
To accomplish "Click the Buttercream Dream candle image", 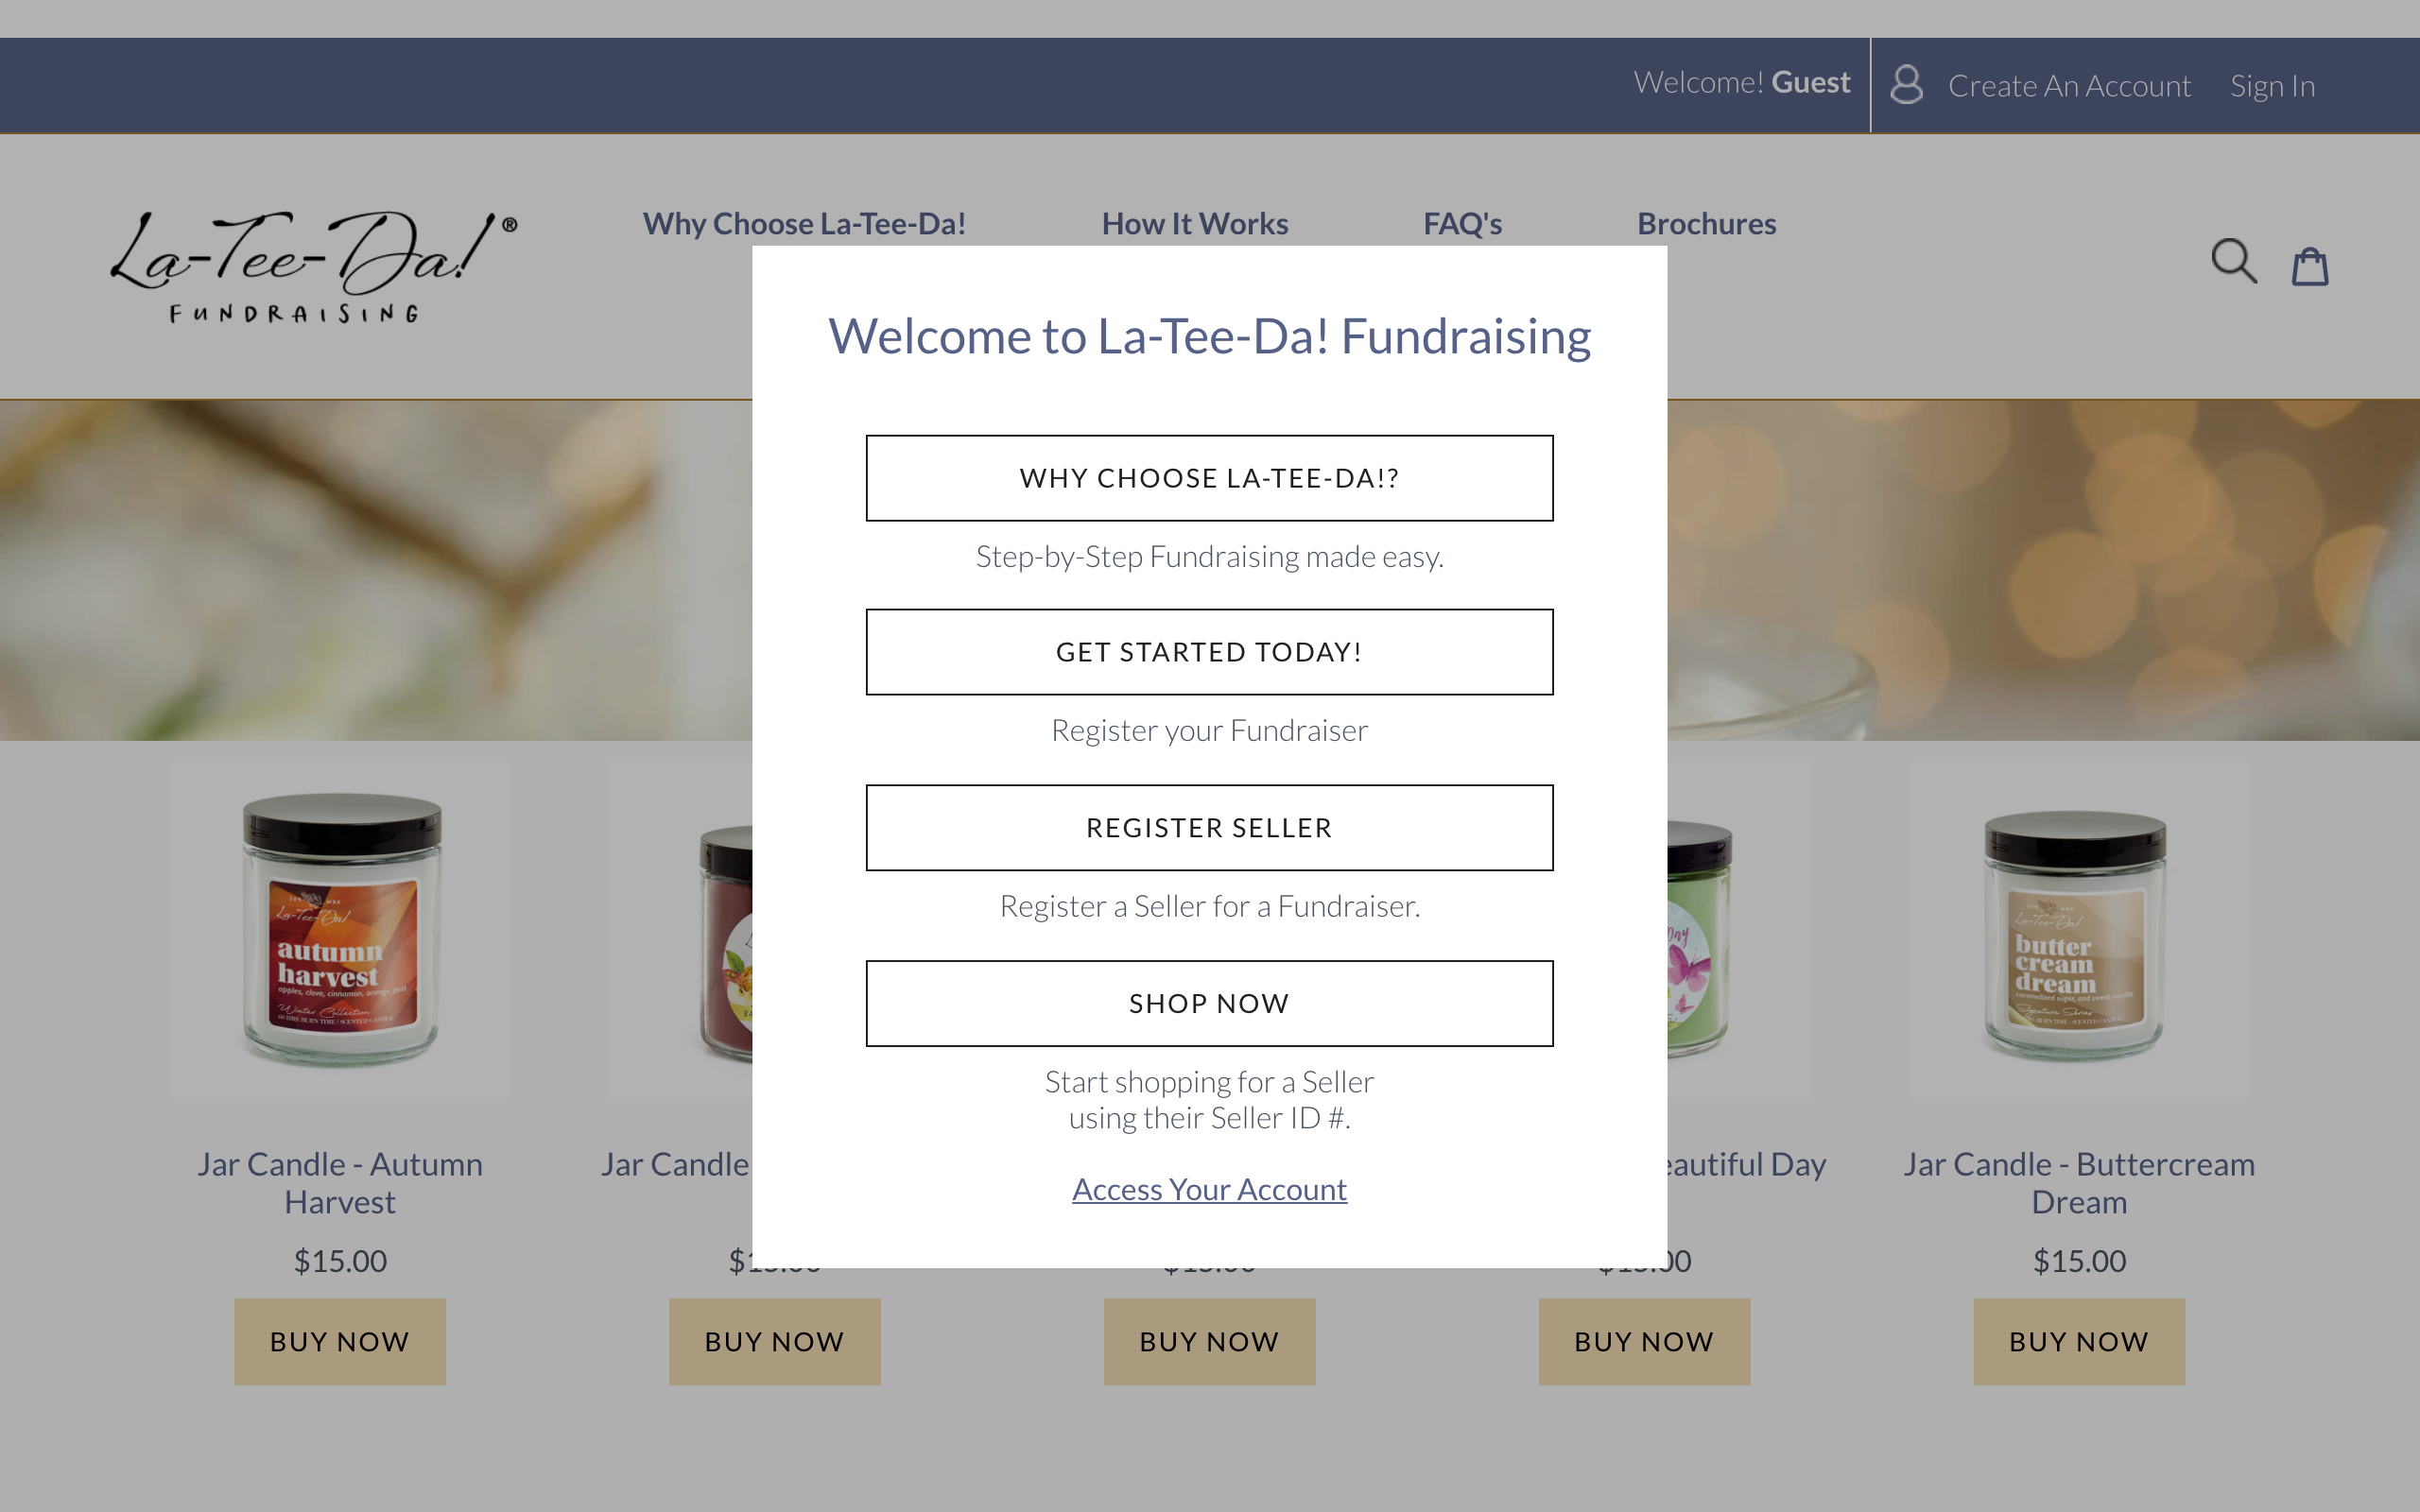I will (2079, 930).
